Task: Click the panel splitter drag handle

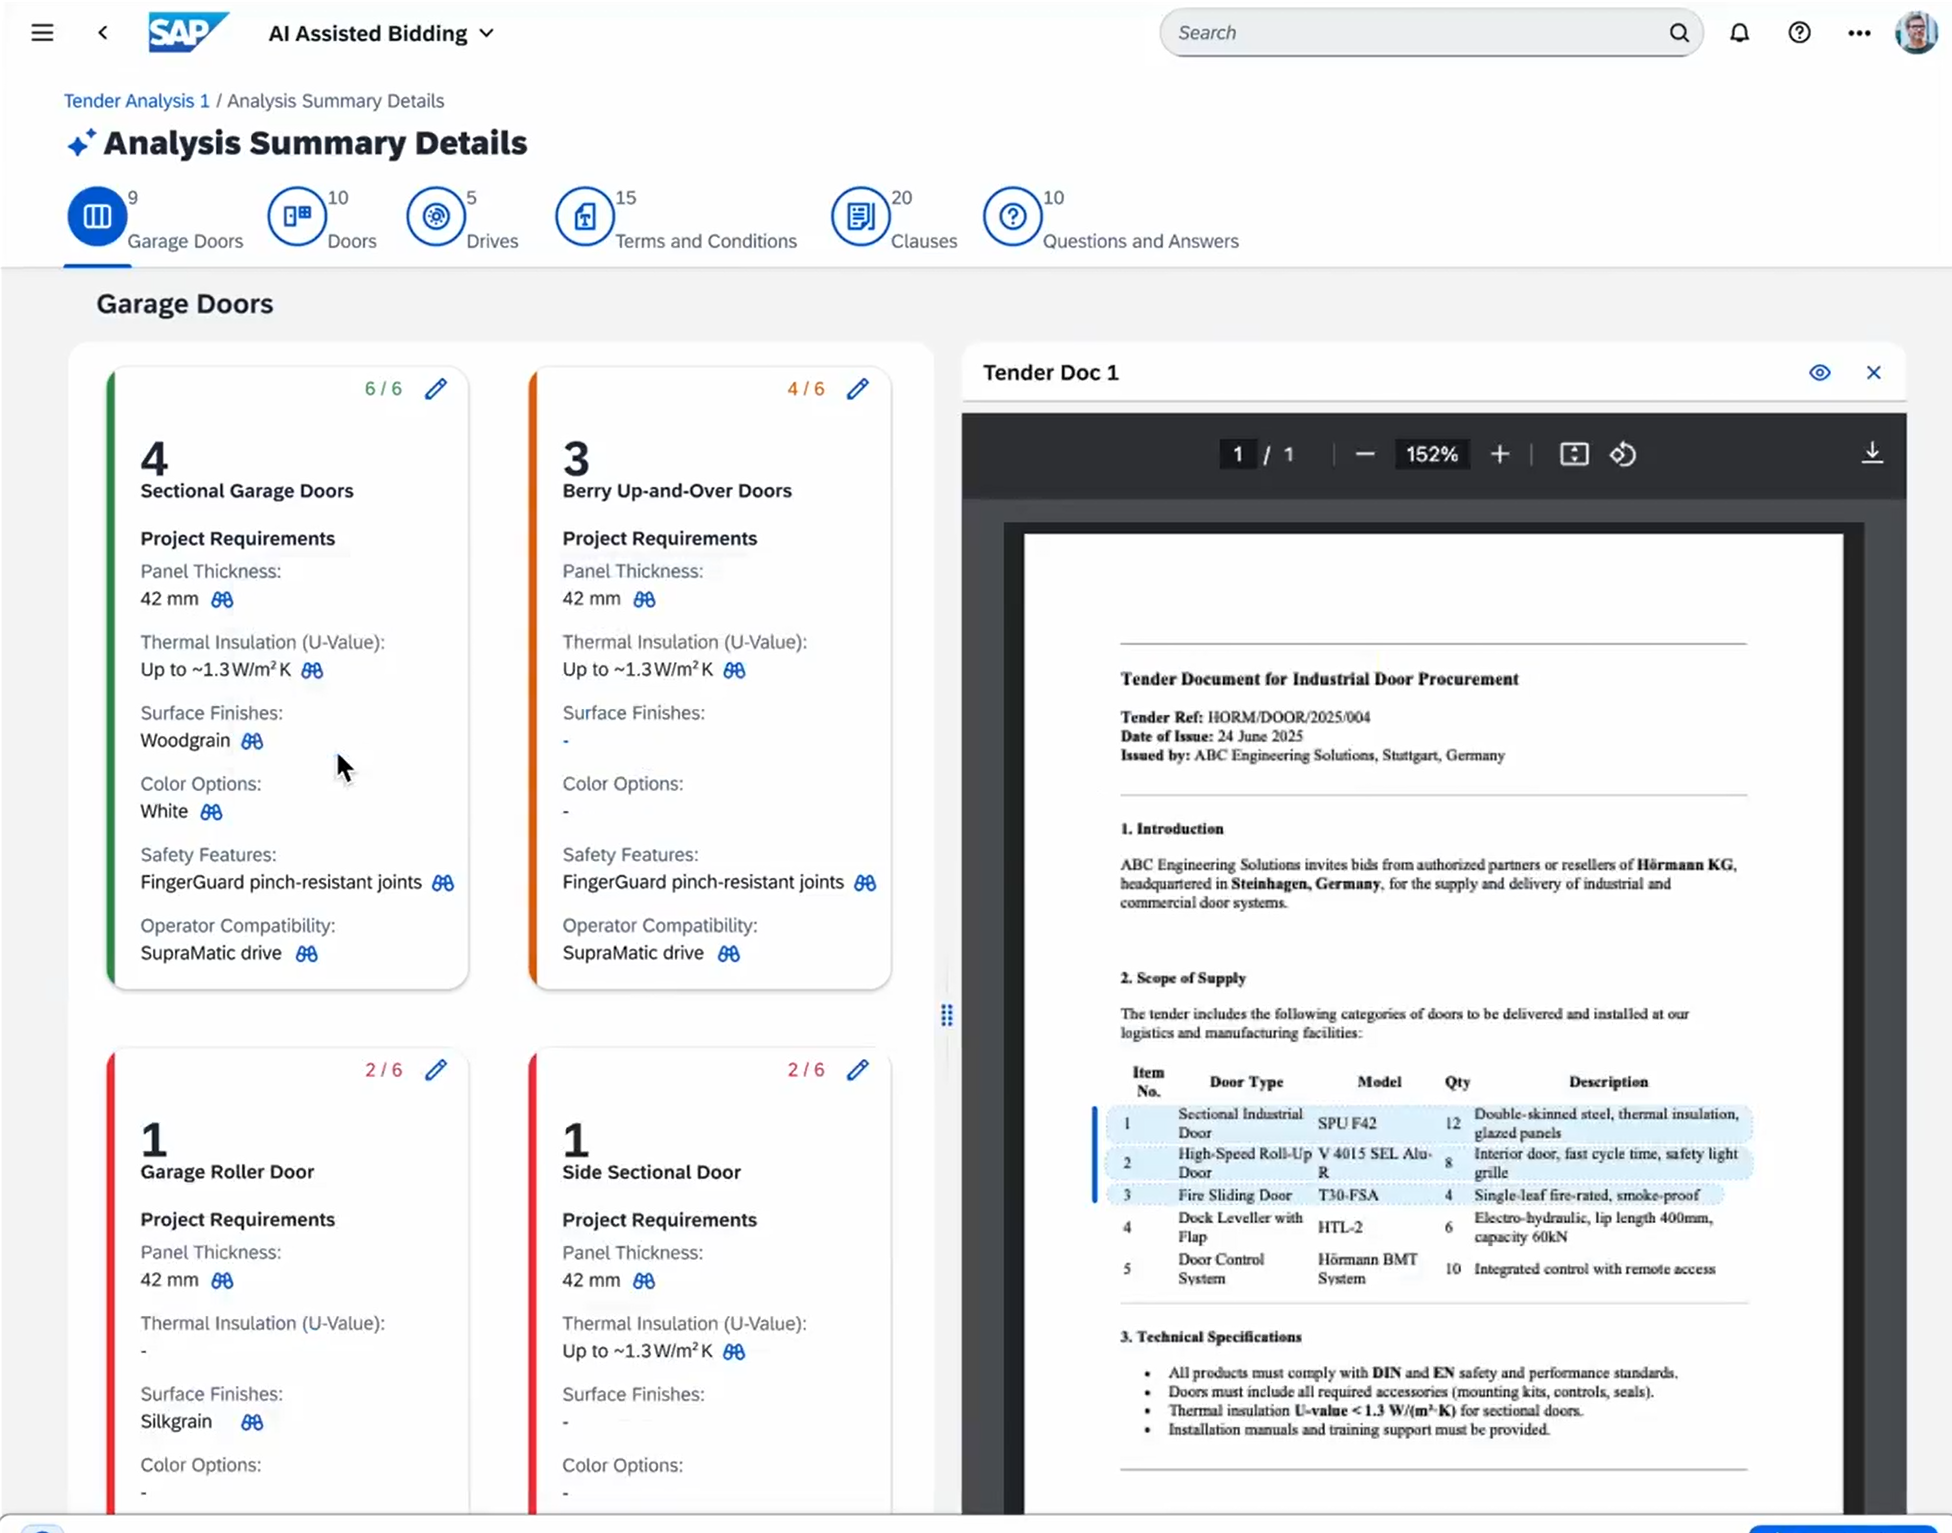Action: pyautogui.click(x=946, y=1015)
